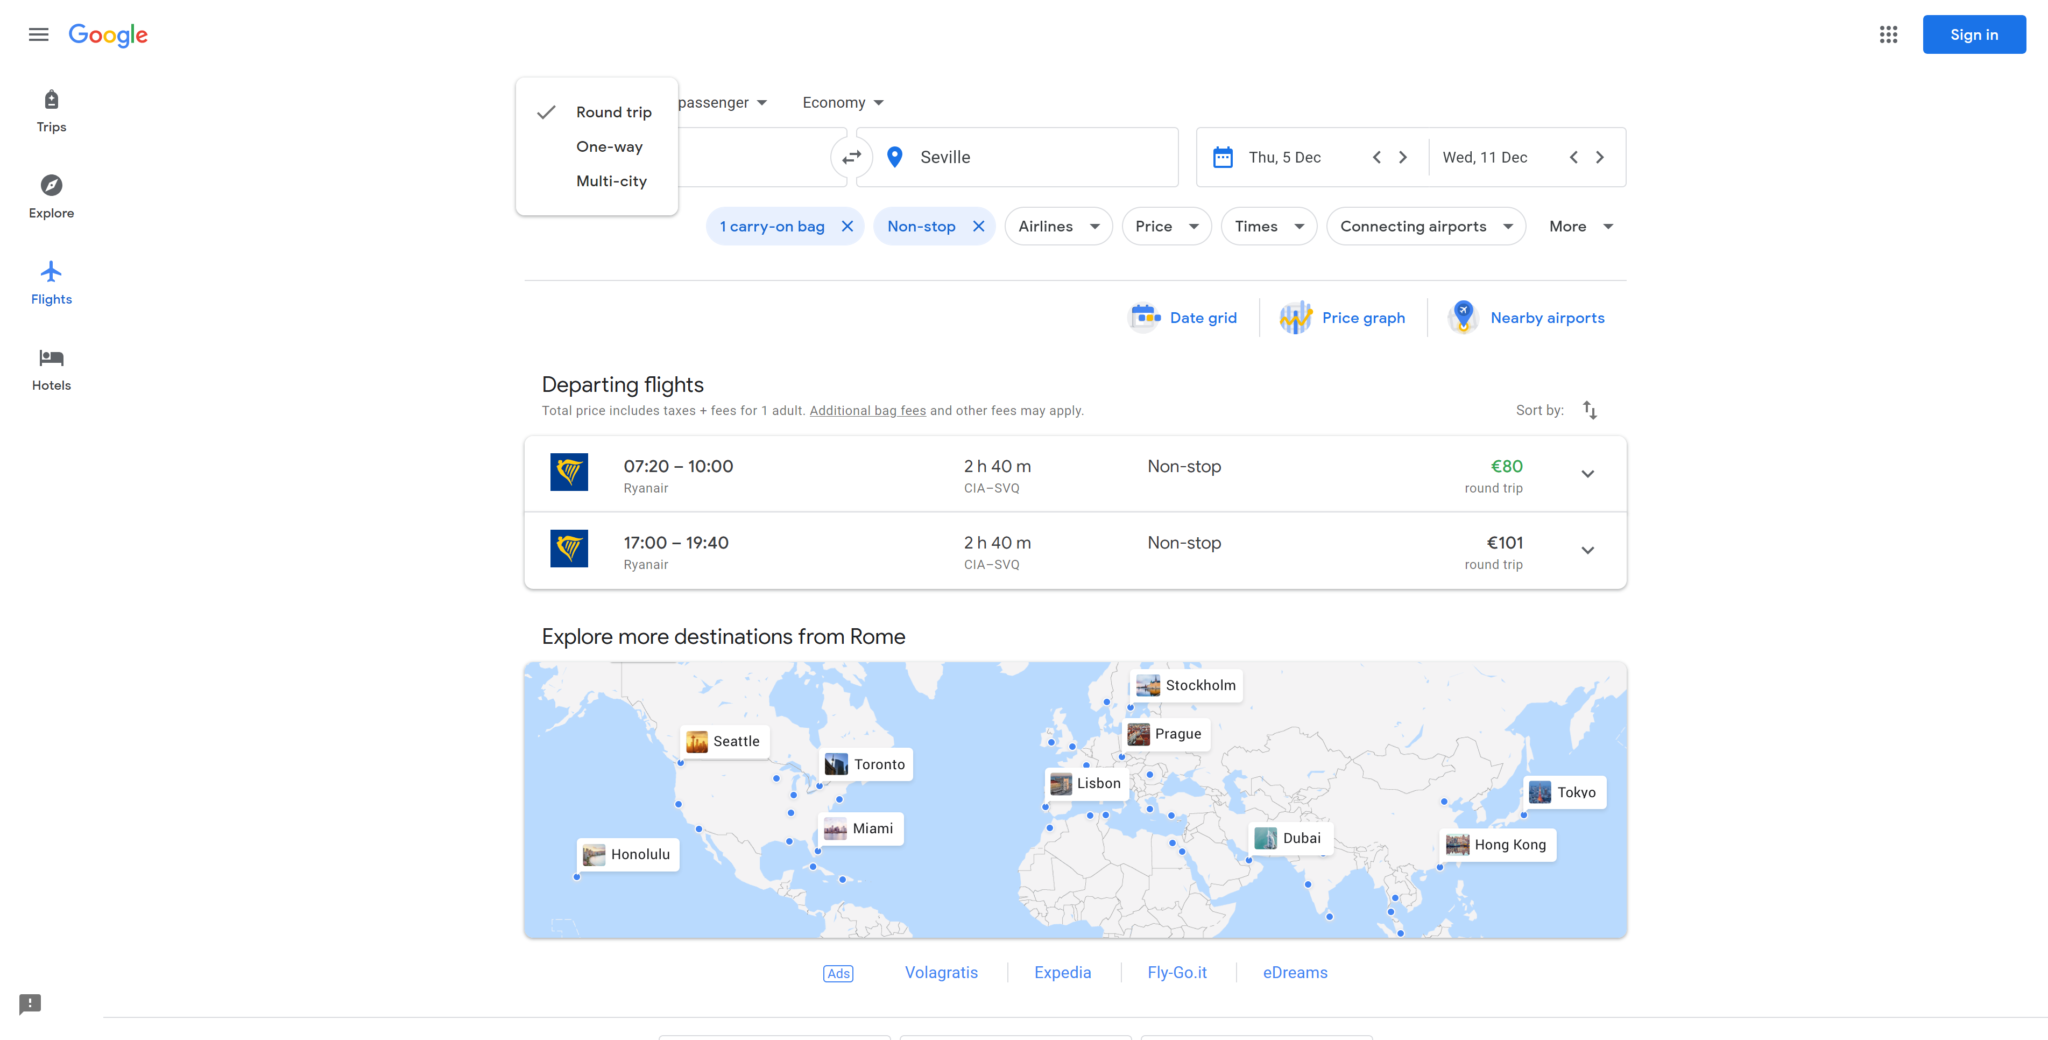Viewport: 2048px width, 1040px height.
Task: Go to next departure date
Action: (x=1403, y=157)
